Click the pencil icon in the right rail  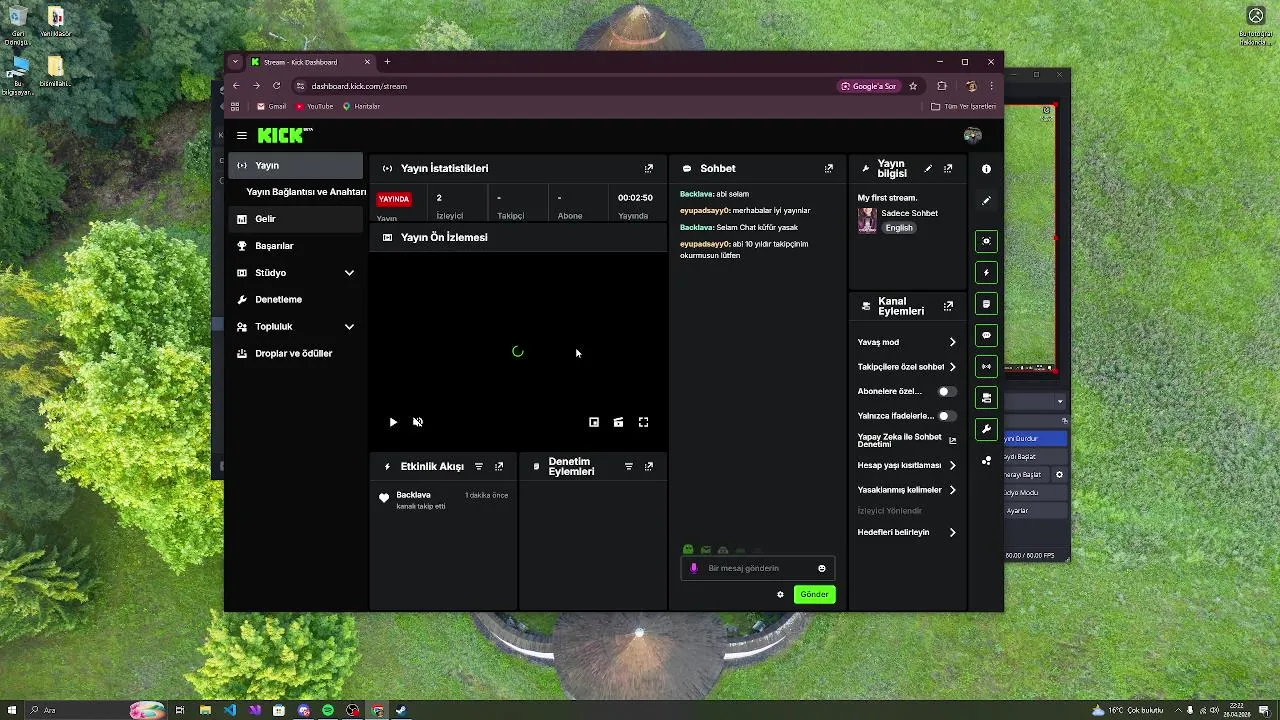coord(986,201)
